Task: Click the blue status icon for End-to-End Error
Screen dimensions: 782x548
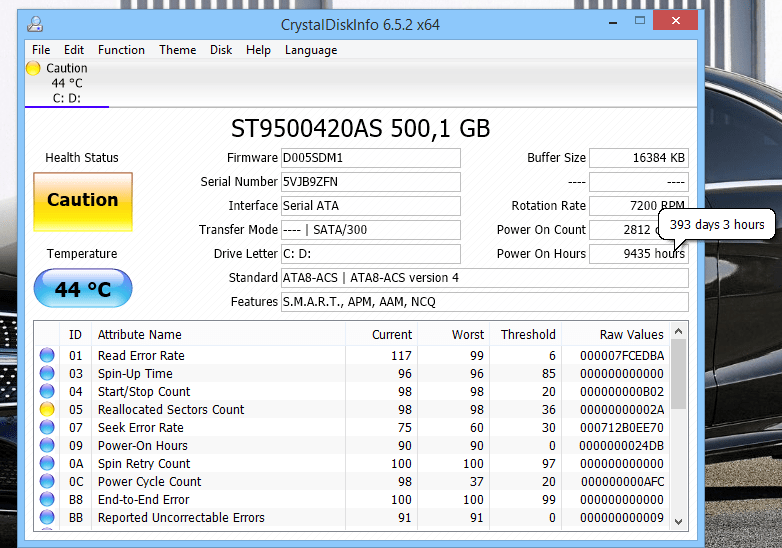Action: 47,499
